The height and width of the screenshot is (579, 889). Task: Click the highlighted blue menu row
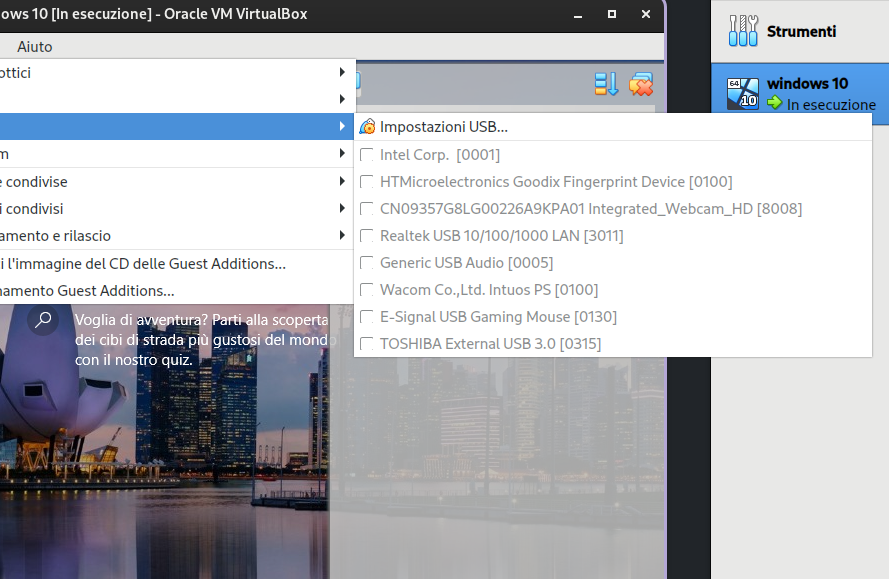(x=177, y=126)
